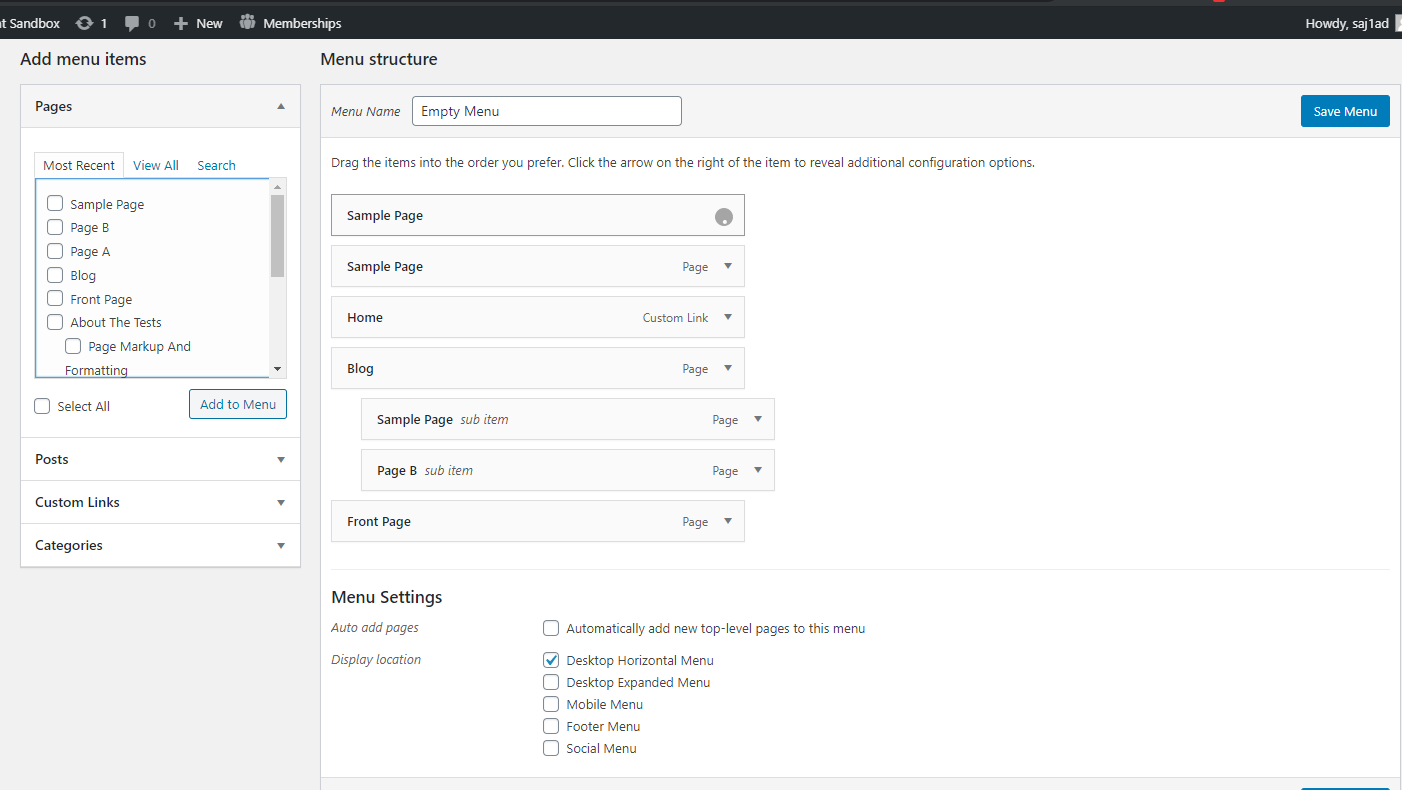The image size is (1402, 790).
Task: Click the pages list scrollbar thumb
Action: point(277,236)
